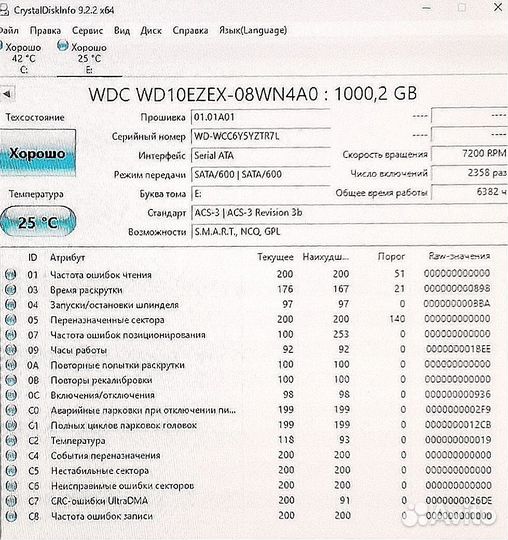This screenshot has width=508, height=540.
Task: Open the Диск menu
Action: pyautogui.click(x=151, y=30)
